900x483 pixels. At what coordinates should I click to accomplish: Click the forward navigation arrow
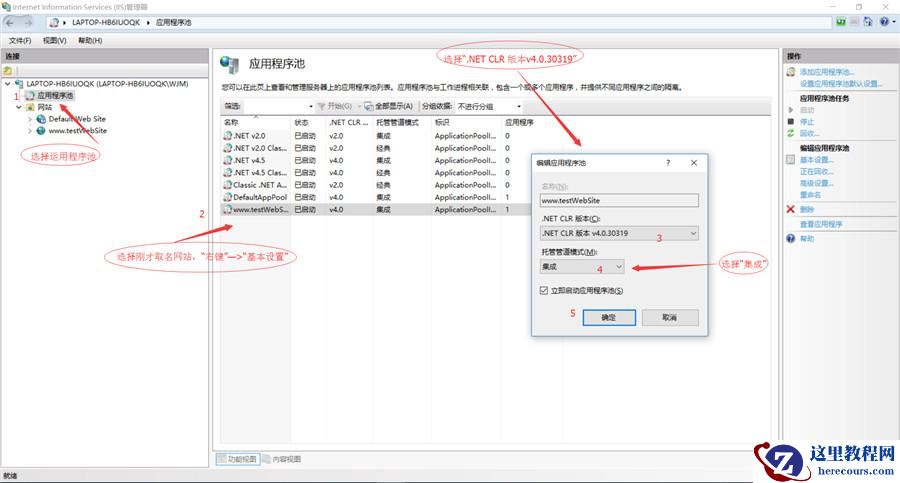coord(28,22)
